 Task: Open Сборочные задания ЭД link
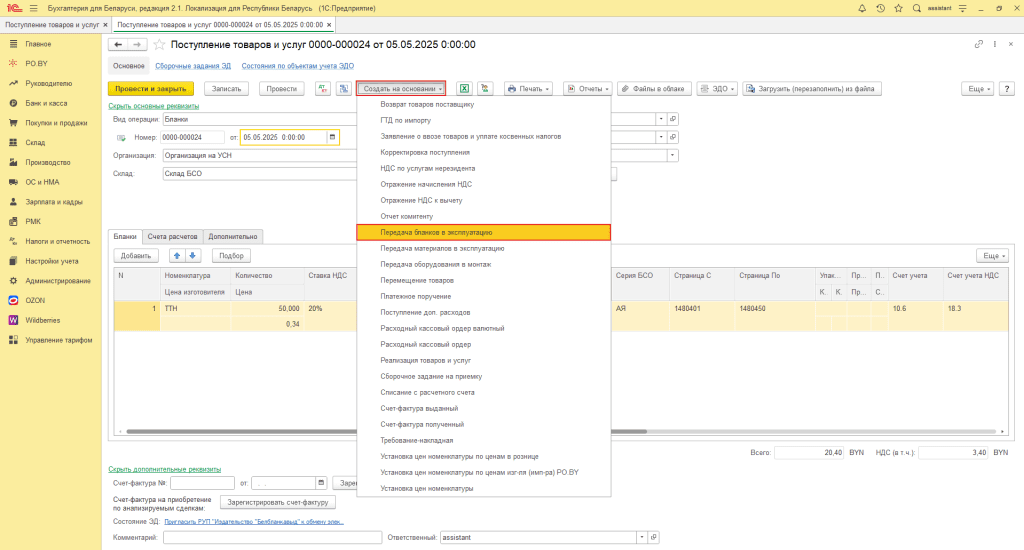[193, 66]
